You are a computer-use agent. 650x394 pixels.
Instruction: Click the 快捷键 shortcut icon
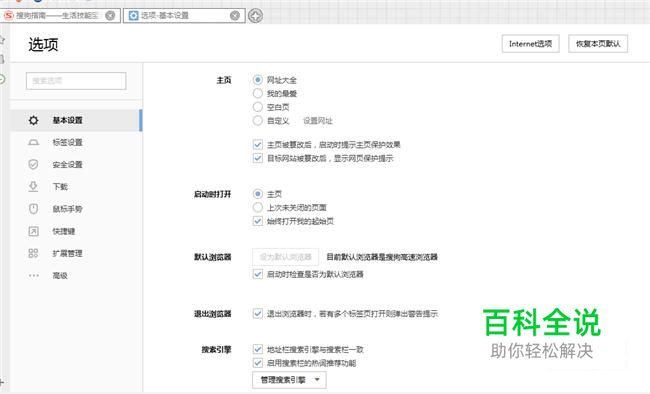pos(34,231)
